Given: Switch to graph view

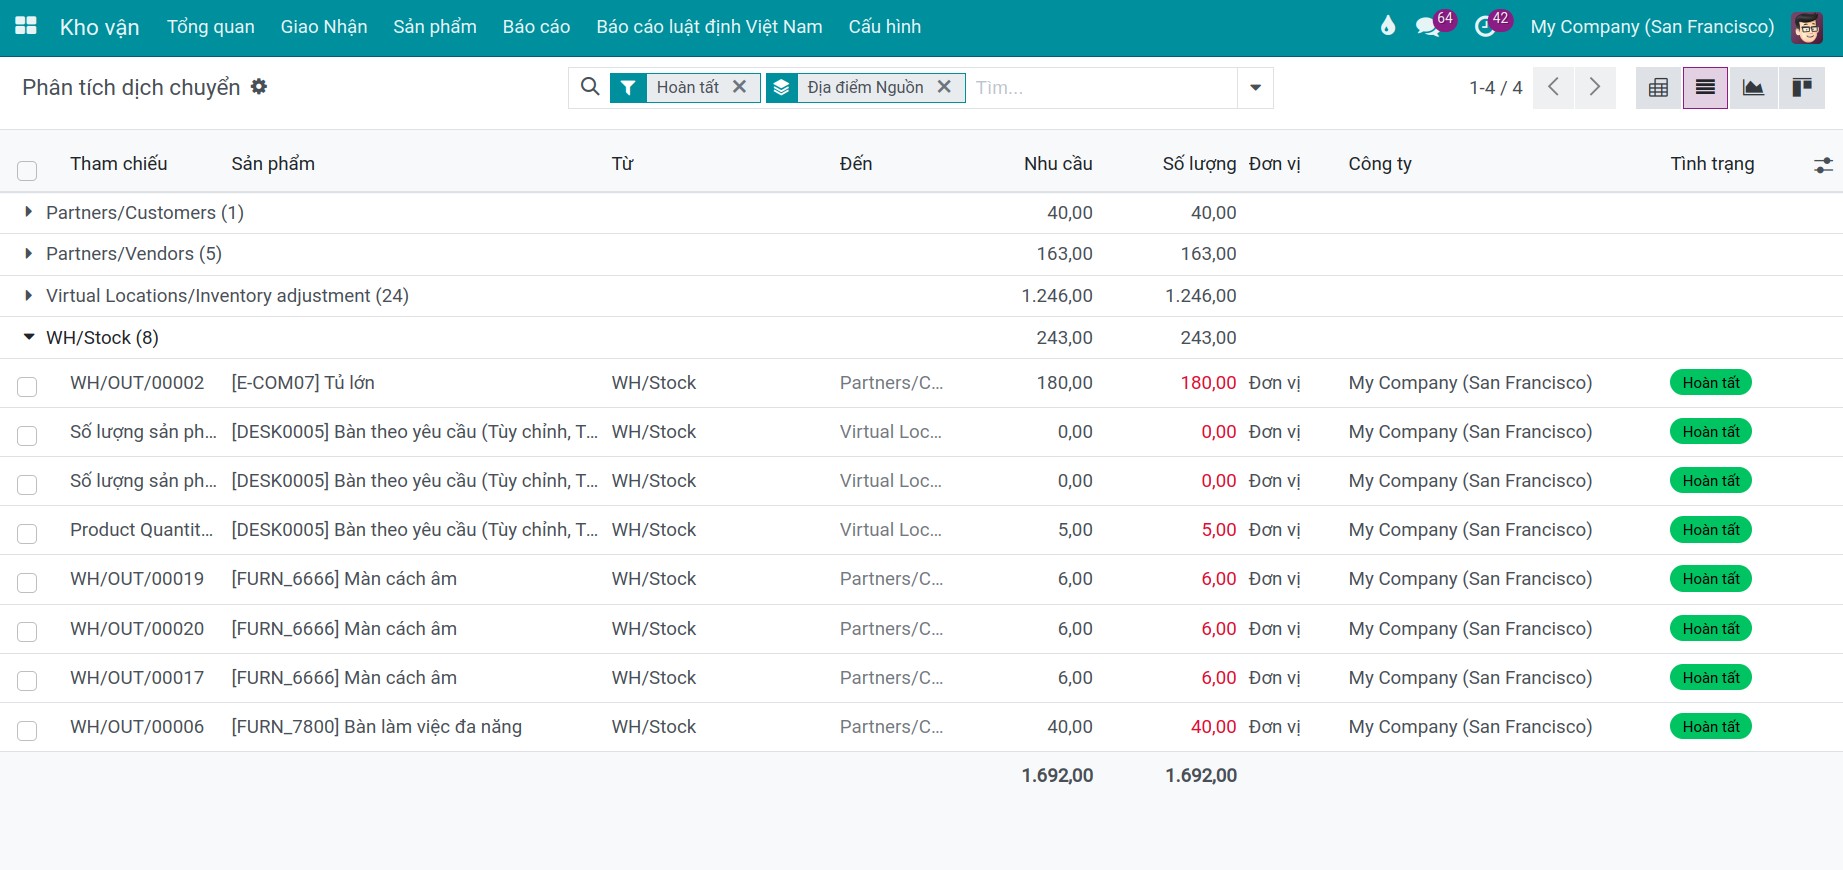Looking at the screenshot, I should click(1753, 88).
